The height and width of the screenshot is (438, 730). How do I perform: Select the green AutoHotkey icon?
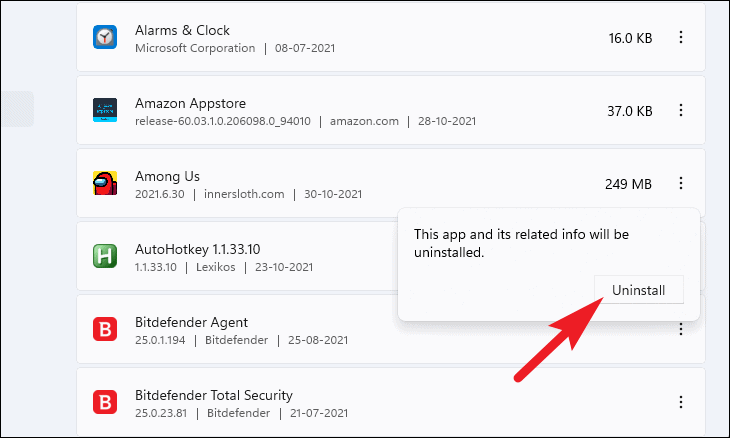(x=105, y=256)
